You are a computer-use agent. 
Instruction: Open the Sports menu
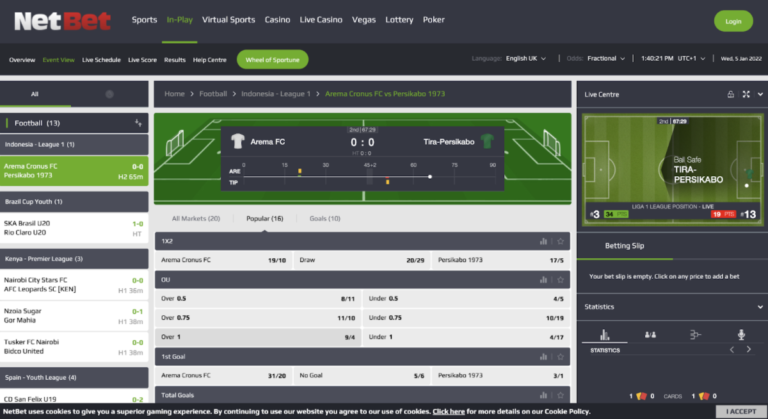[144, 20]
